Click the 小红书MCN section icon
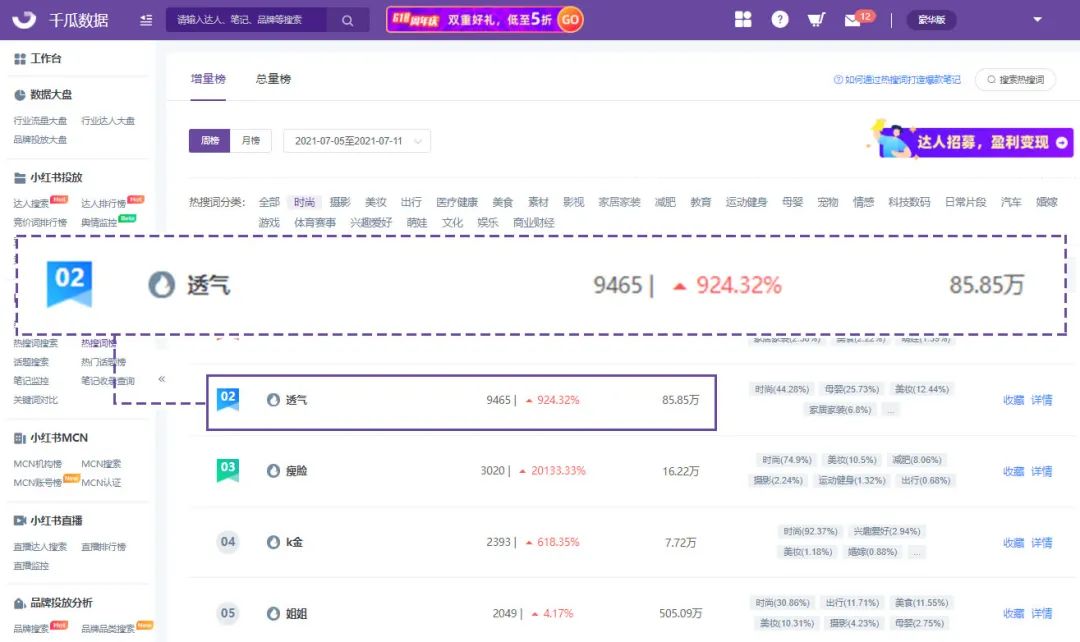1080x642 pixels. pos(20,438)
